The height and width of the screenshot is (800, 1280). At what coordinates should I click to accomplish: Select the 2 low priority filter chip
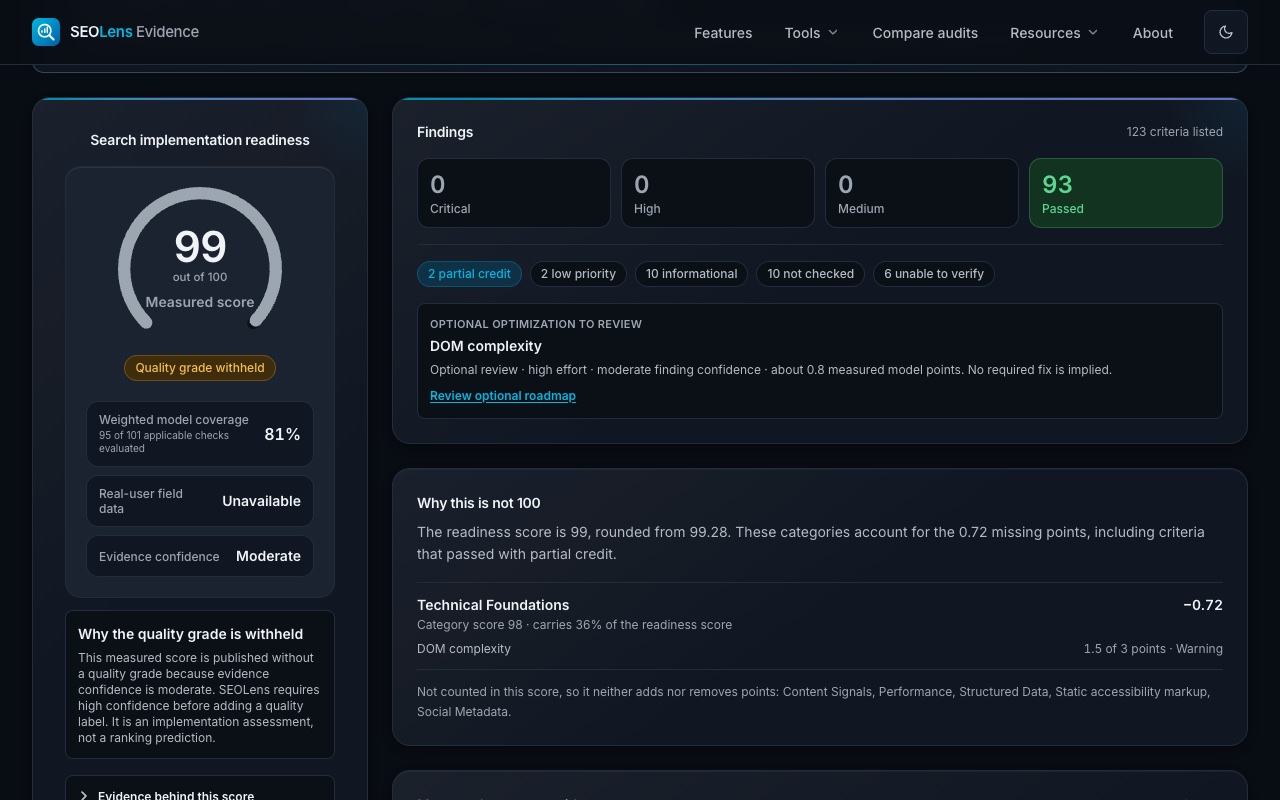click(578, 274)
